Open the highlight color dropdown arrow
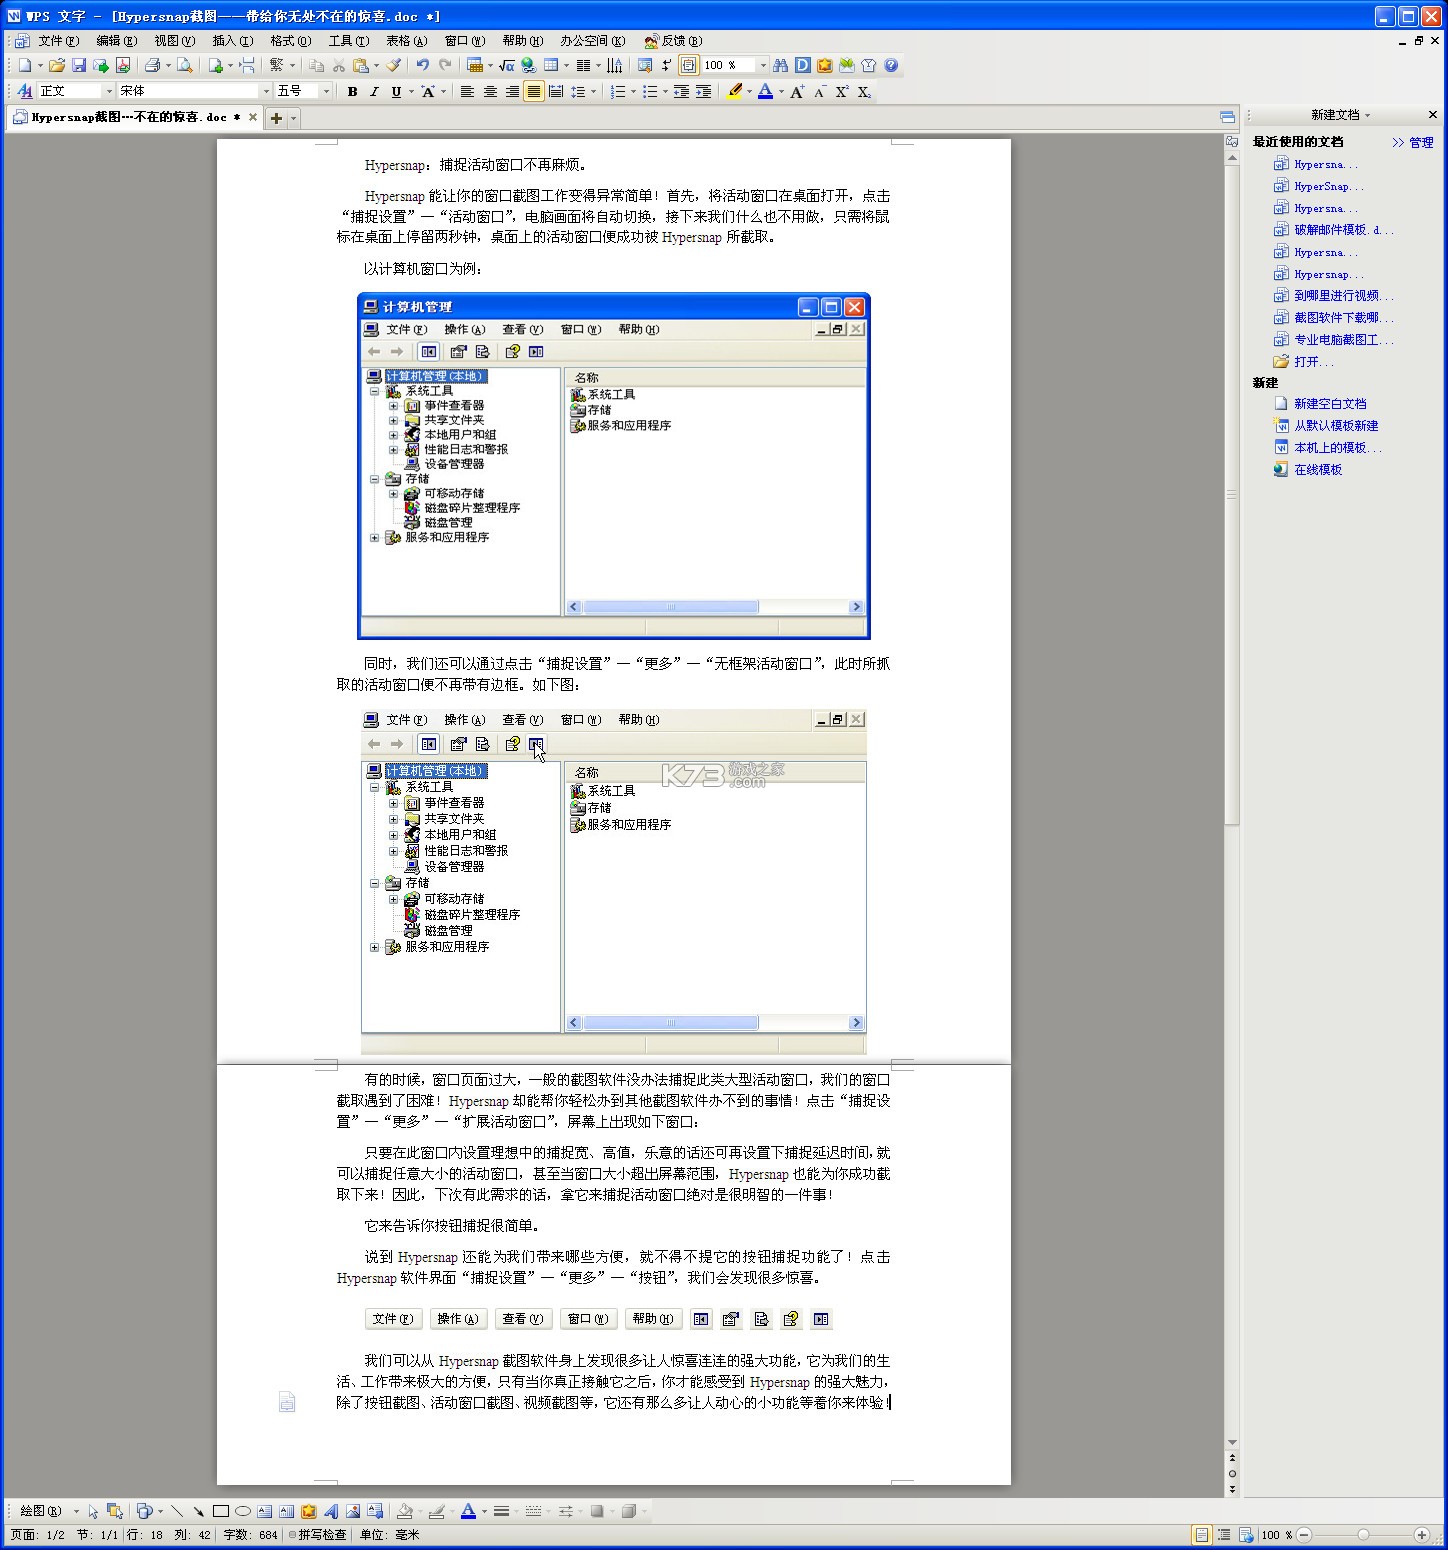 click(x=749, y=92)
